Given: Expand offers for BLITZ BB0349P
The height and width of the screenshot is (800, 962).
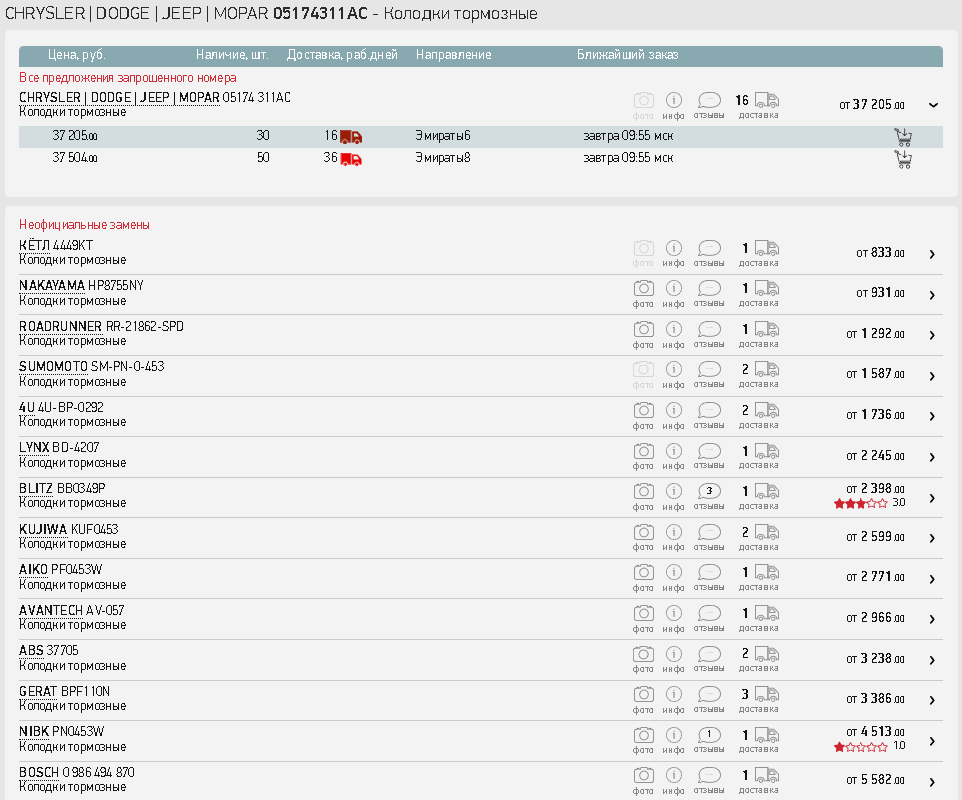Looking at the screenshot, I should (x=932, y=498).
